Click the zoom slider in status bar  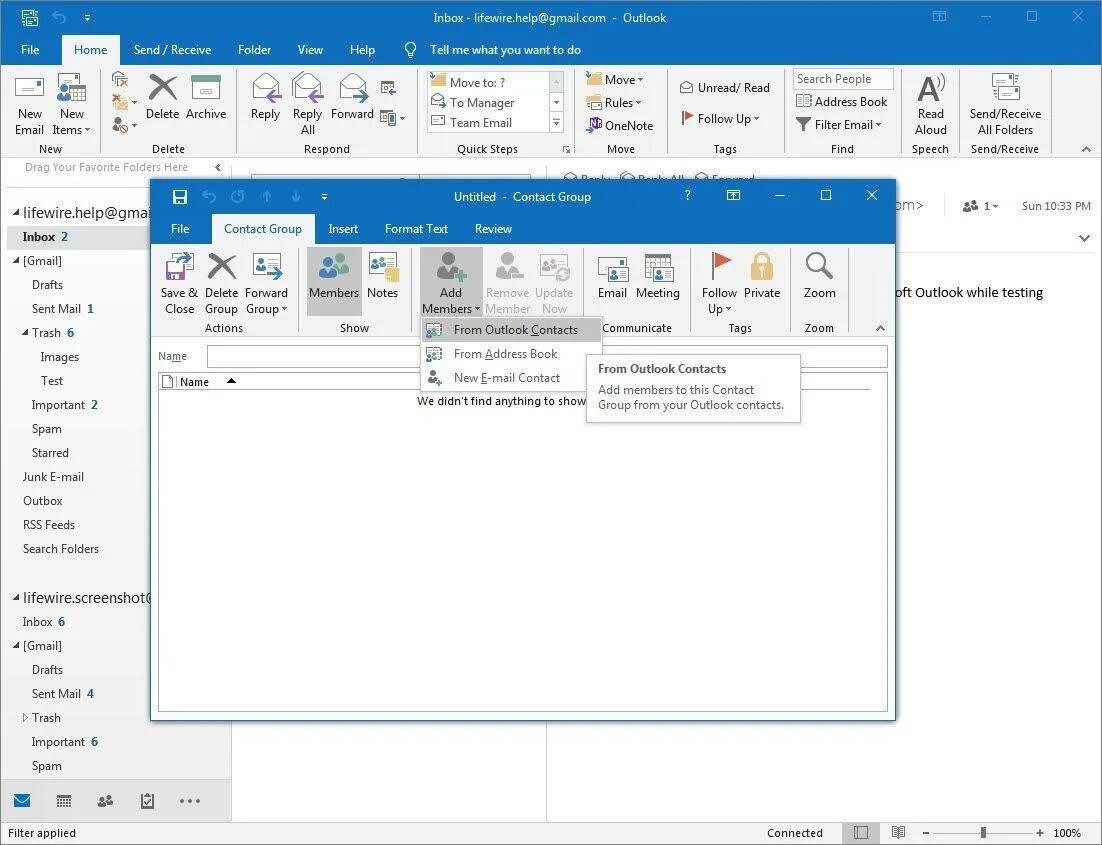point(983,832)
